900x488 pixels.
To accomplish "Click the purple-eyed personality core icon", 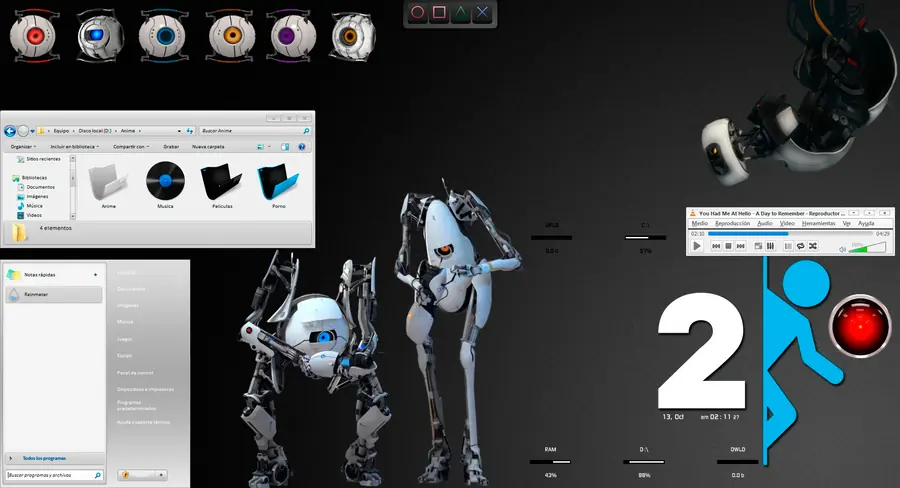I will pyautogui.click(x=293, y=36).
